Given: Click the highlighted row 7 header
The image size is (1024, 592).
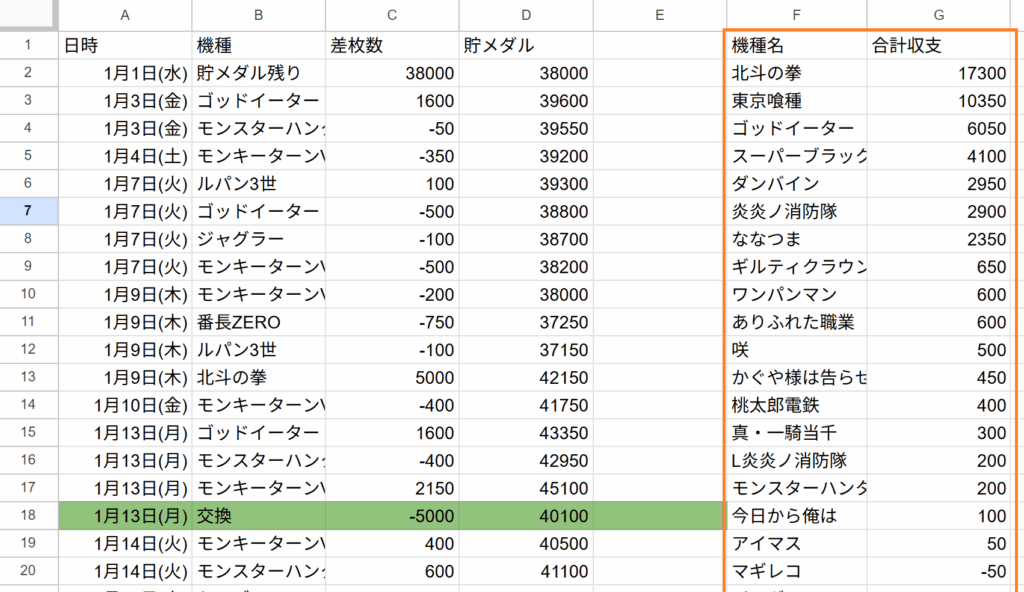Looking at the screenshot, I should [28, 211].
